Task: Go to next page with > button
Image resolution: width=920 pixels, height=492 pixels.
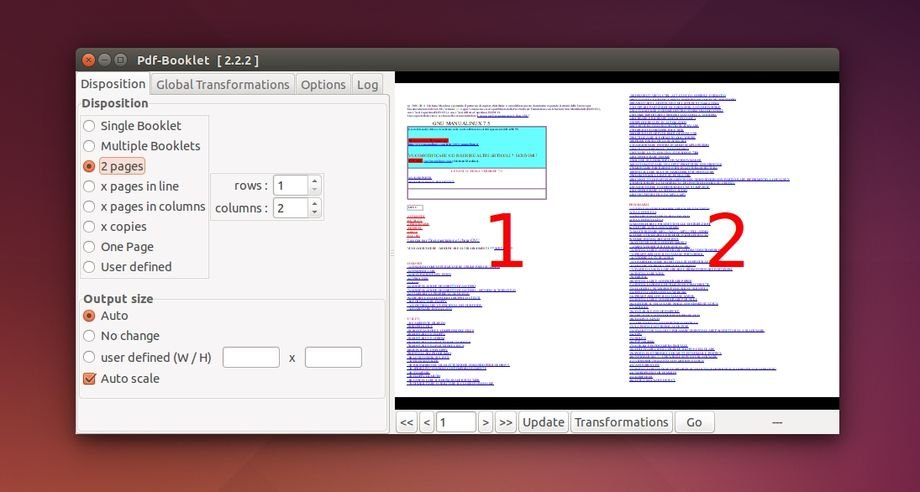Action: [485, 422]
